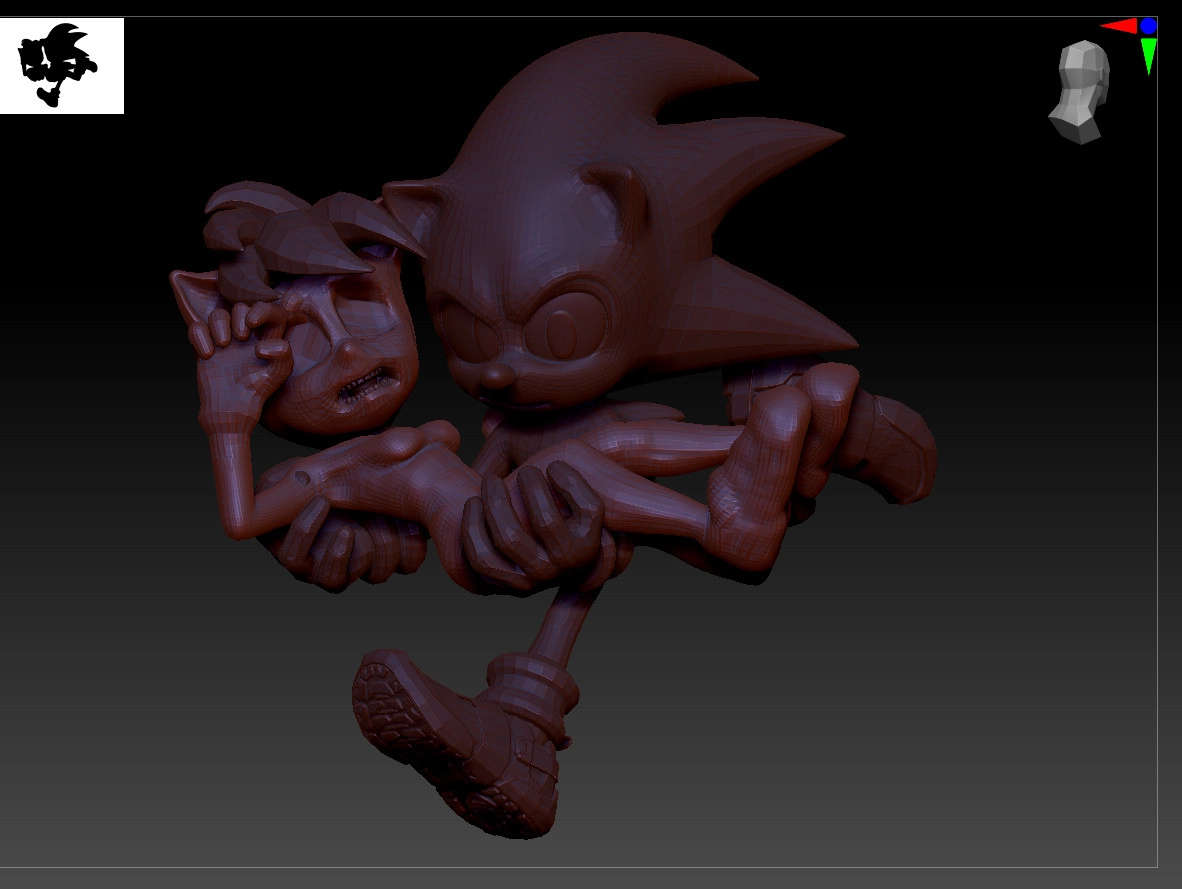Click Sonic's nose on the model
The image size is (1182, 889).
click(495, 377)
